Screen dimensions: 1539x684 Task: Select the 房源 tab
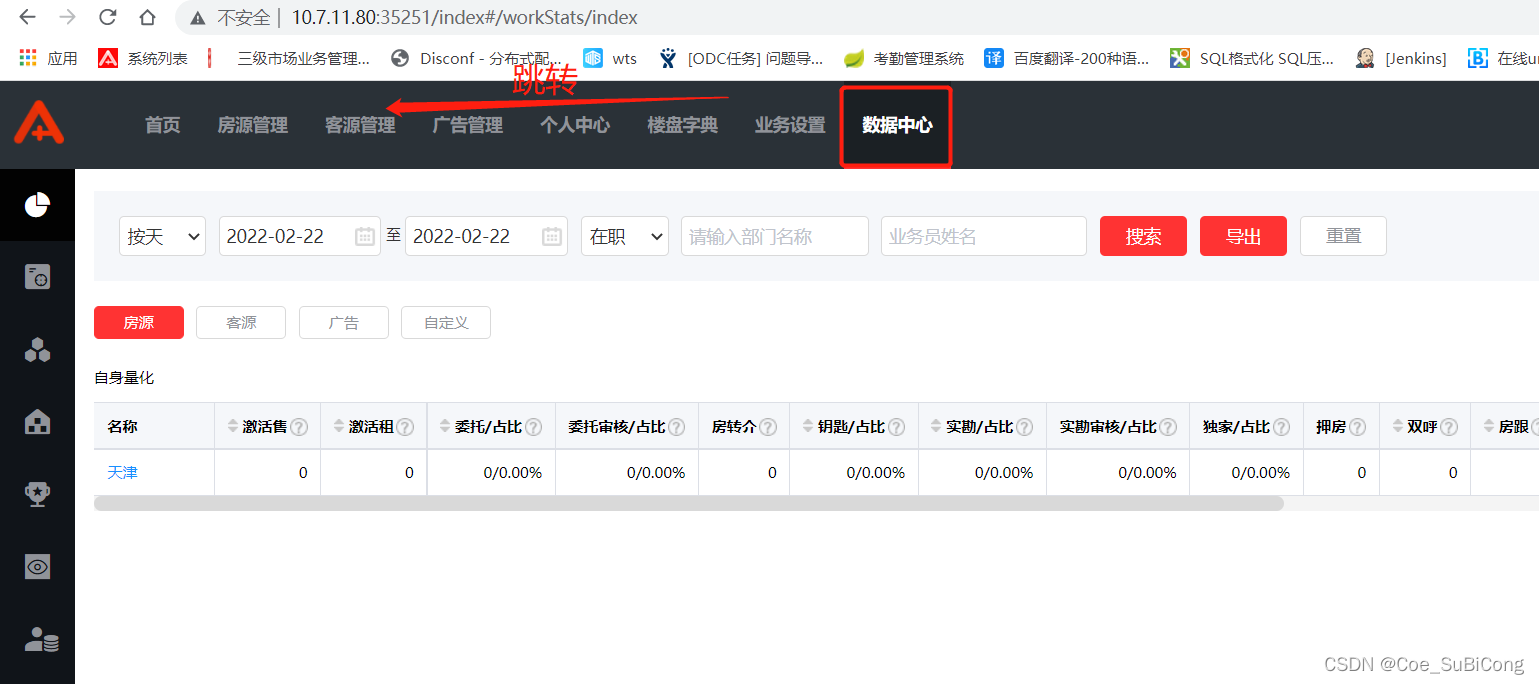(x=139, y=323)
